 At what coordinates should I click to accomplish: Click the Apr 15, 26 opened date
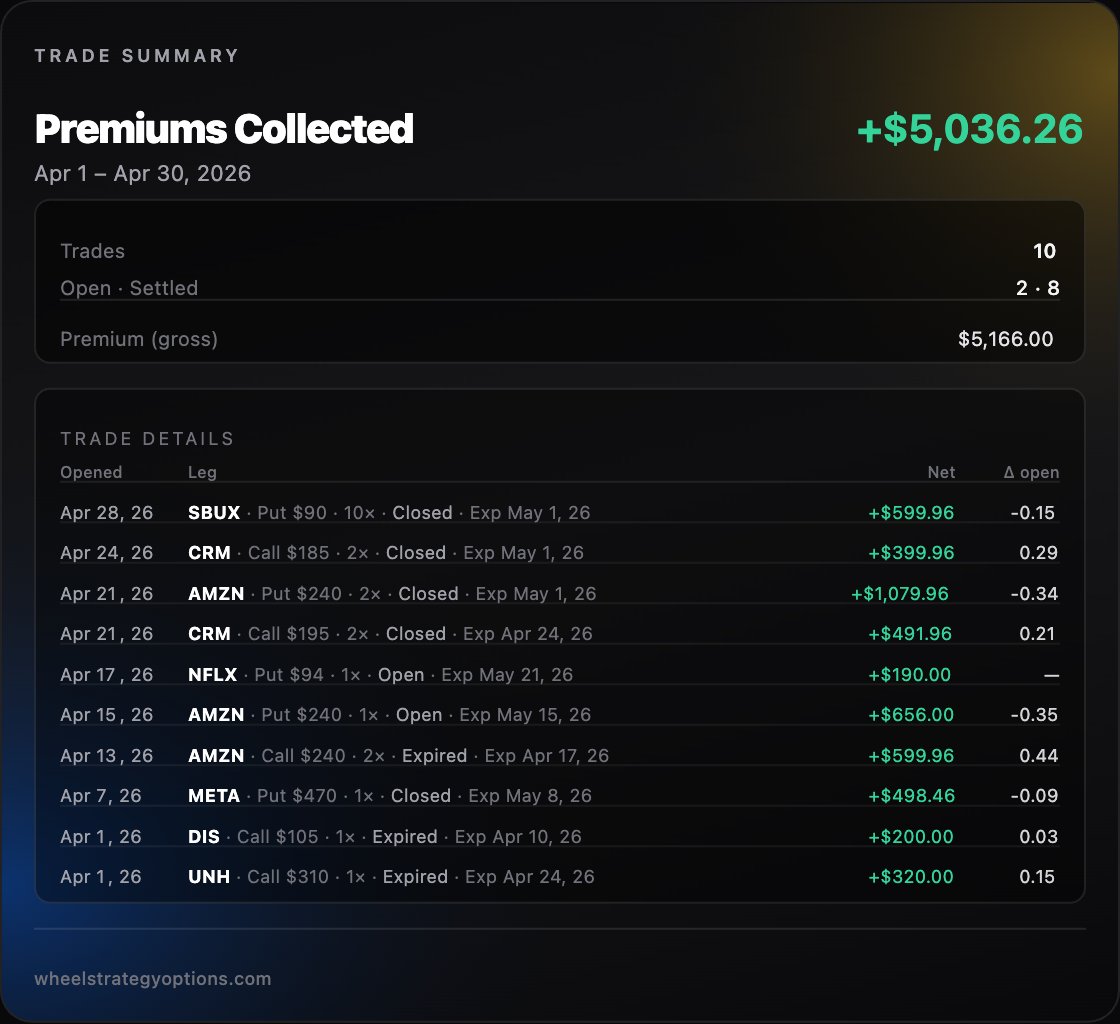tap(106, 715)
